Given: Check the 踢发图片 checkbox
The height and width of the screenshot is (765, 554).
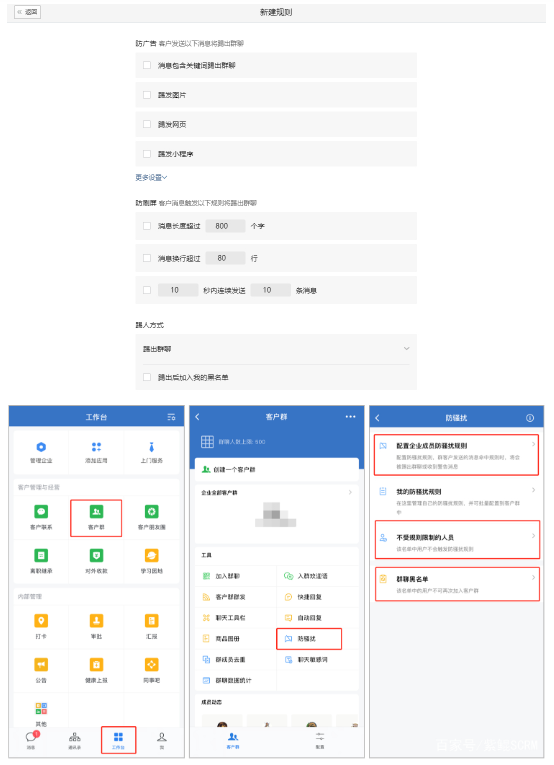Looking at the screenshot, I should click(x=147, y=95).
